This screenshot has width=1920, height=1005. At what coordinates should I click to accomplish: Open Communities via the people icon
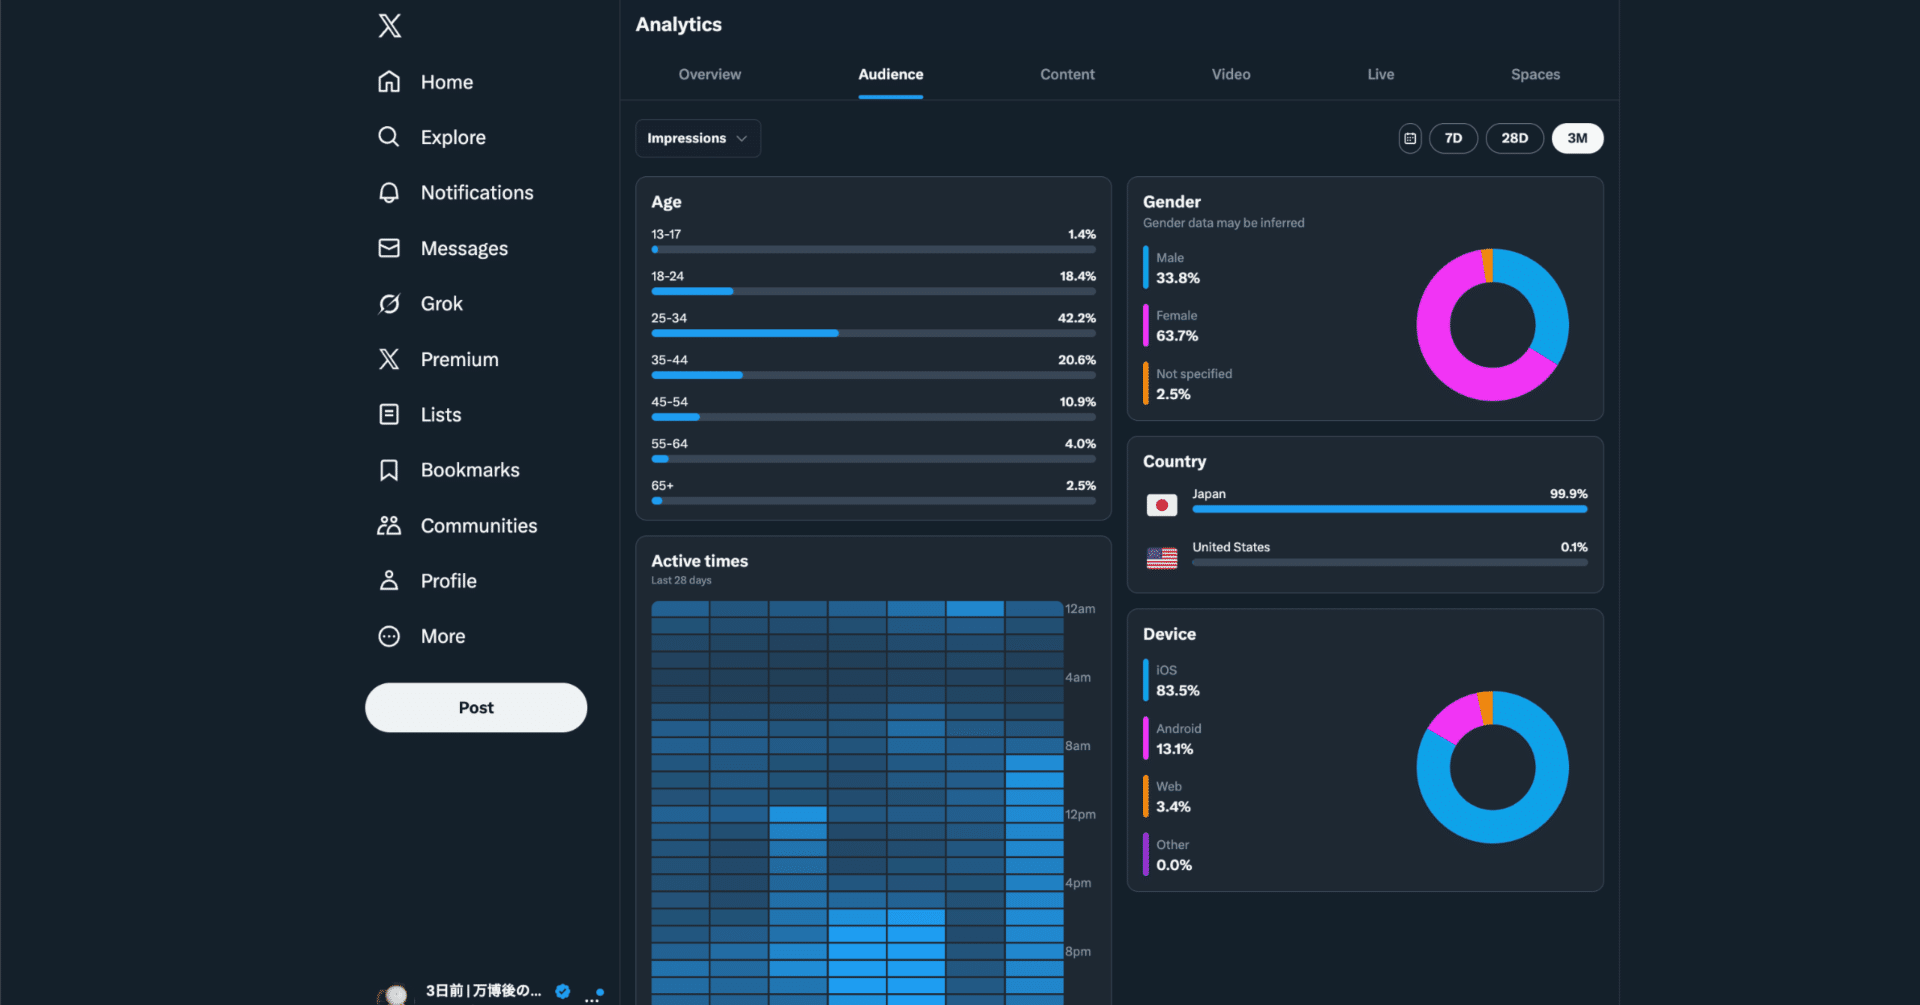tap(389, 526)
